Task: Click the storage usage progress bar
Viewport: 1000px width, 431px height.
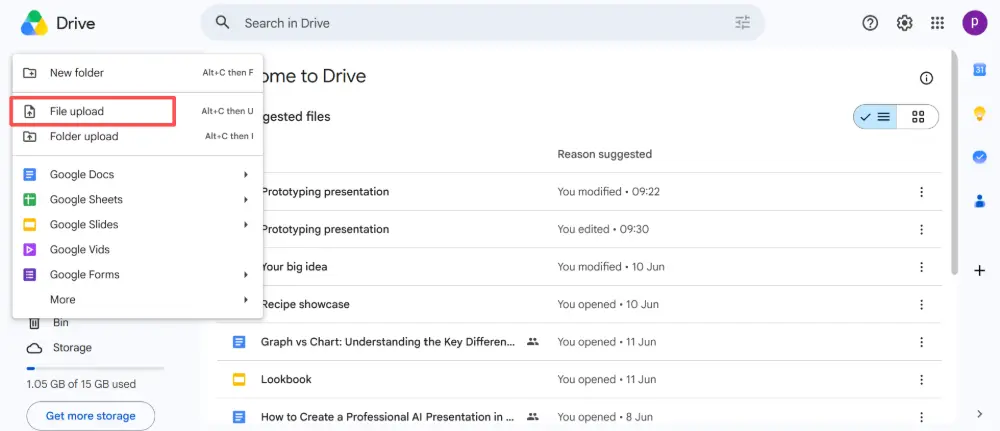Action: [x=95, y=368]
